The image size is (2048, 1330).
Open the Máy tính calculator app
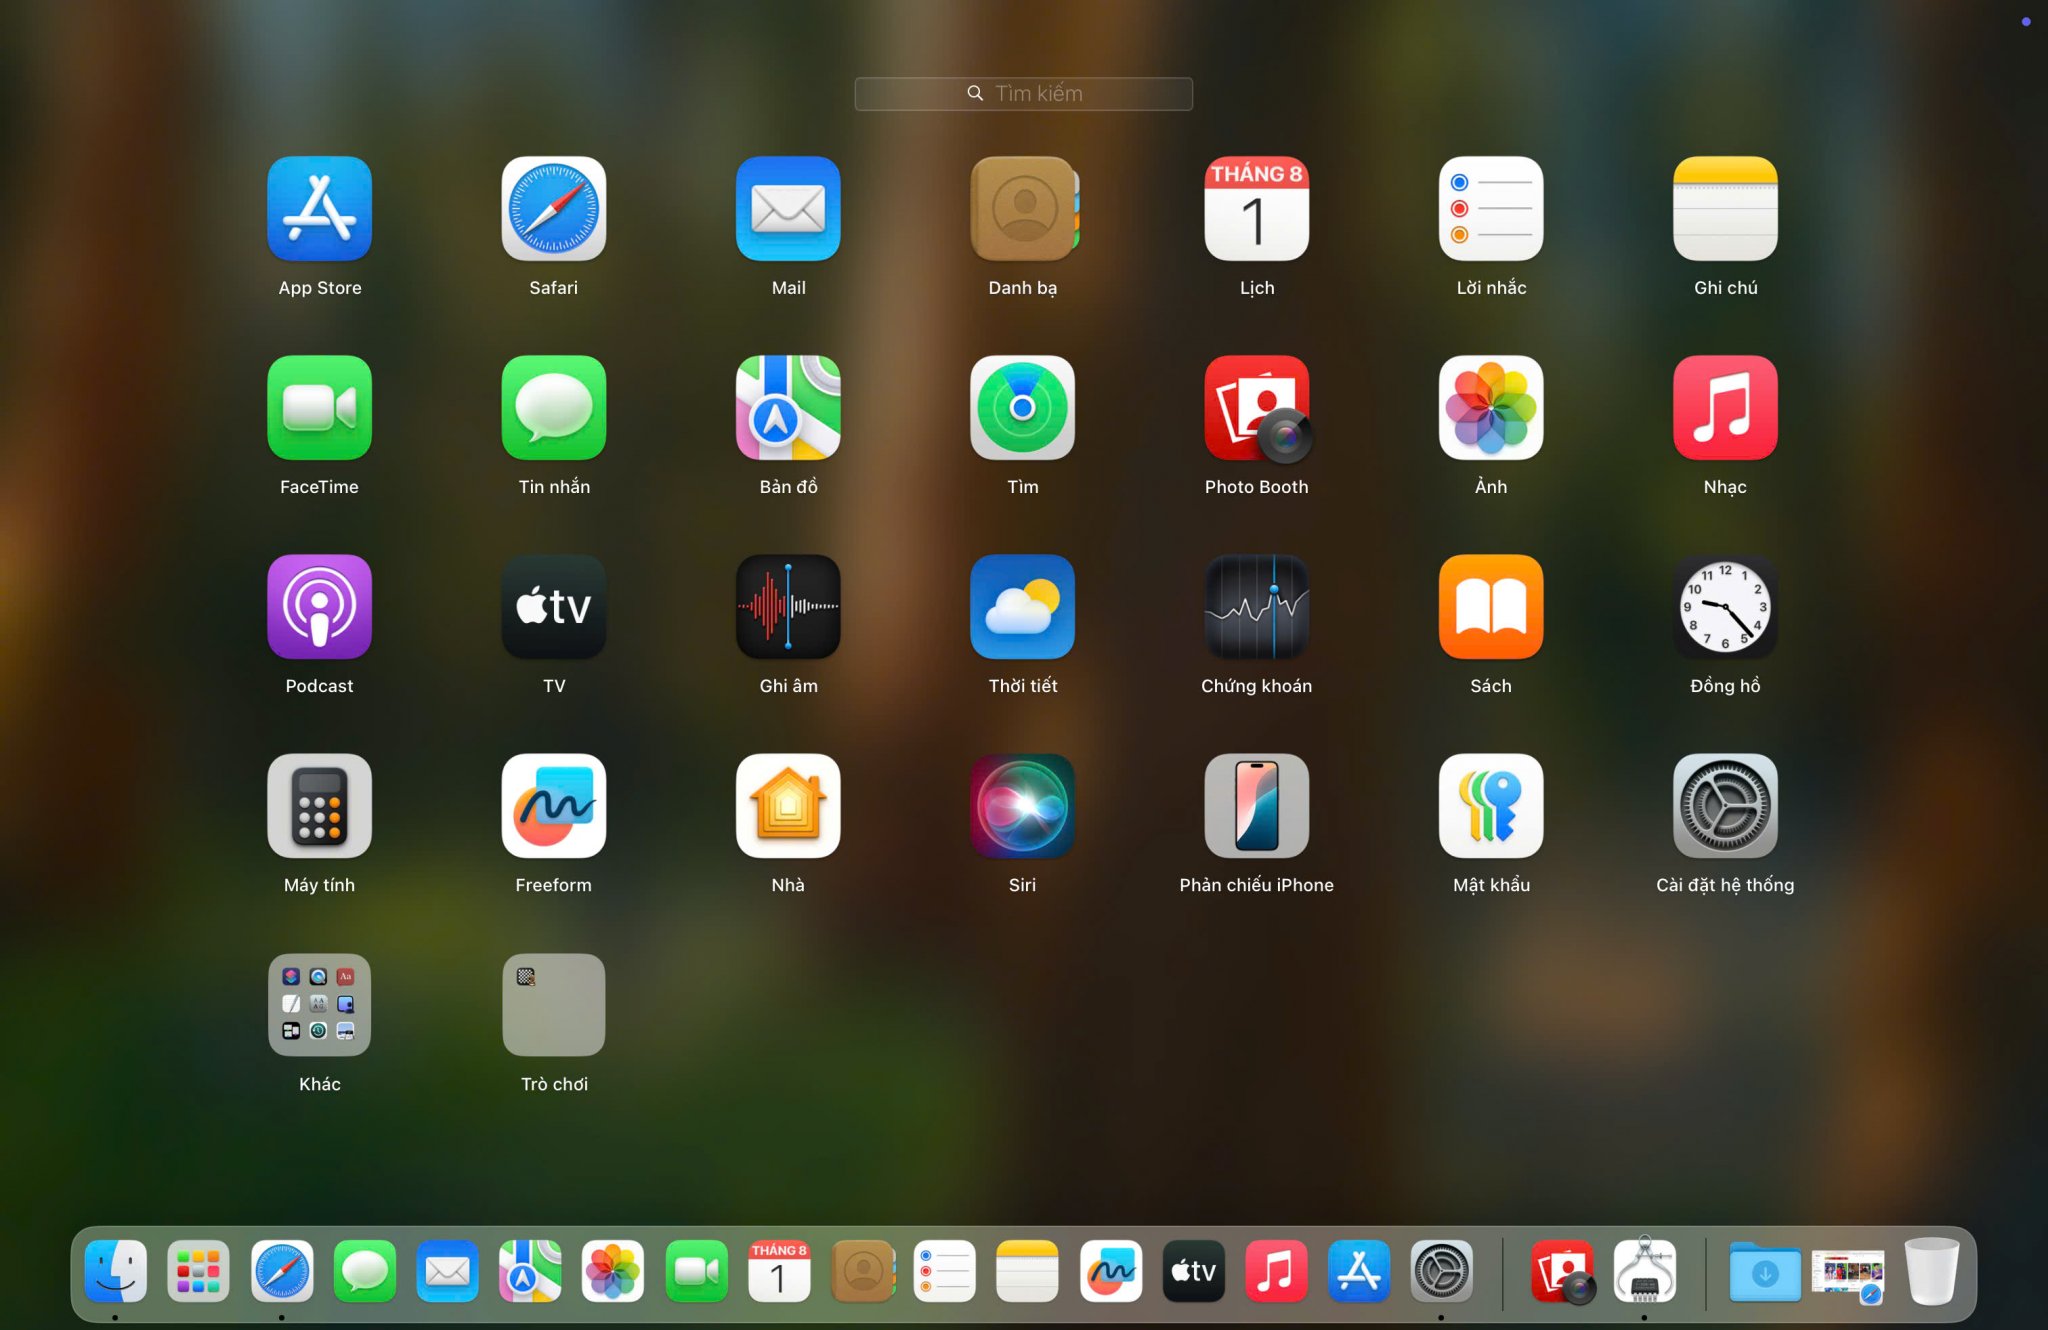(319, 806)
